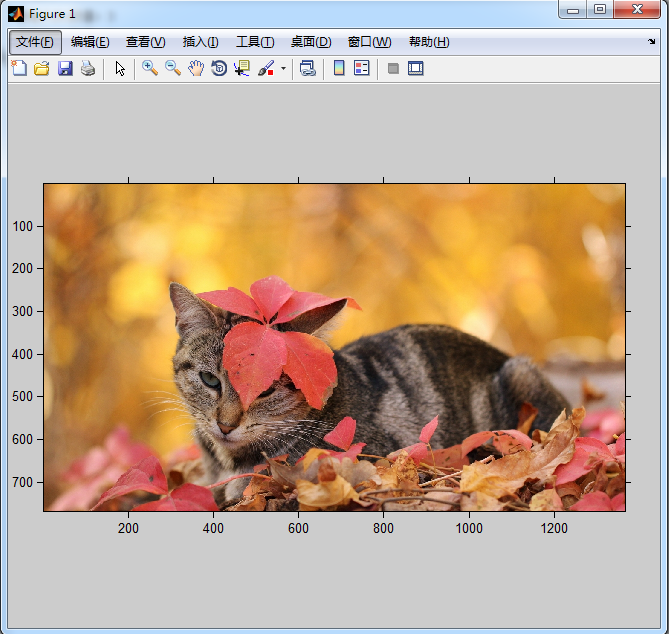Image resolution: width=669 pixels, height=634 pixels.
Task: Click the y-axis label 400
Action: [23, 355]
